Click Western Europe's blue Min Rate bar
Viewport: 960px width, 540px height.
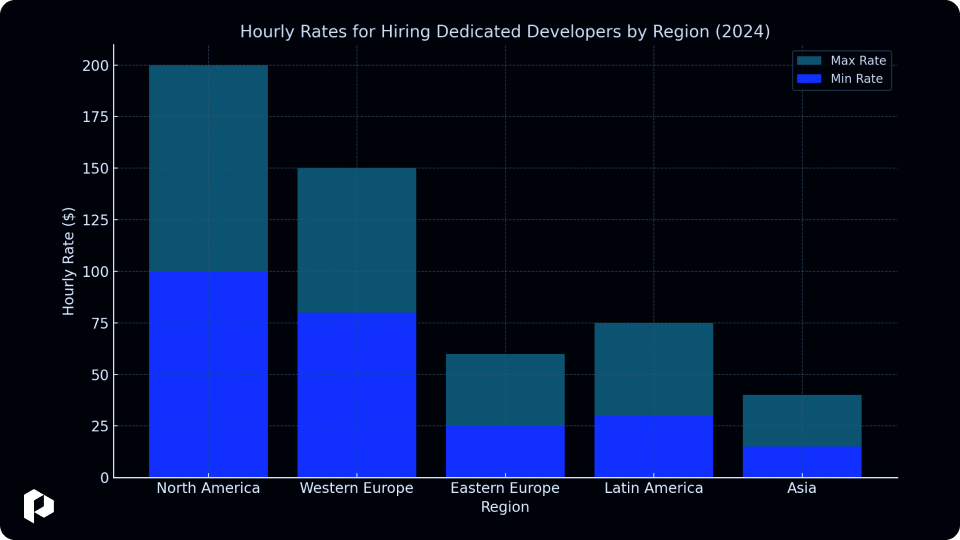[356, 395]
